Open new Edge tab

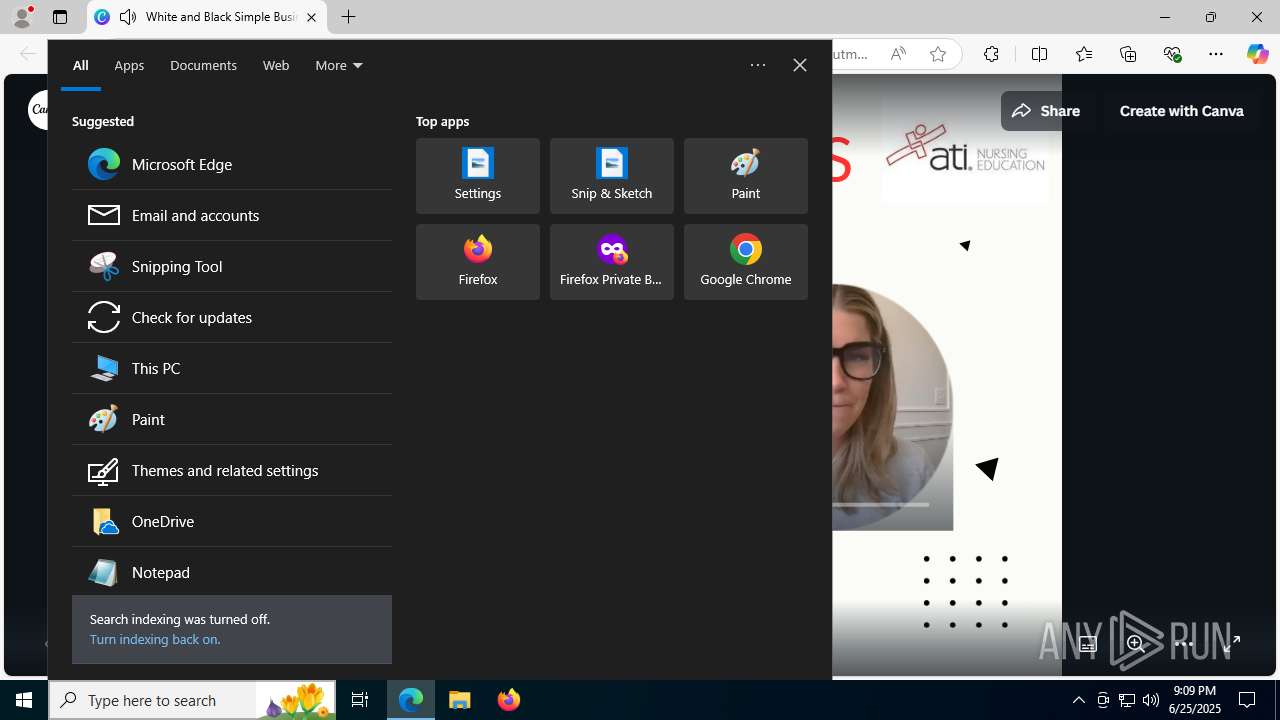(348, 17)
